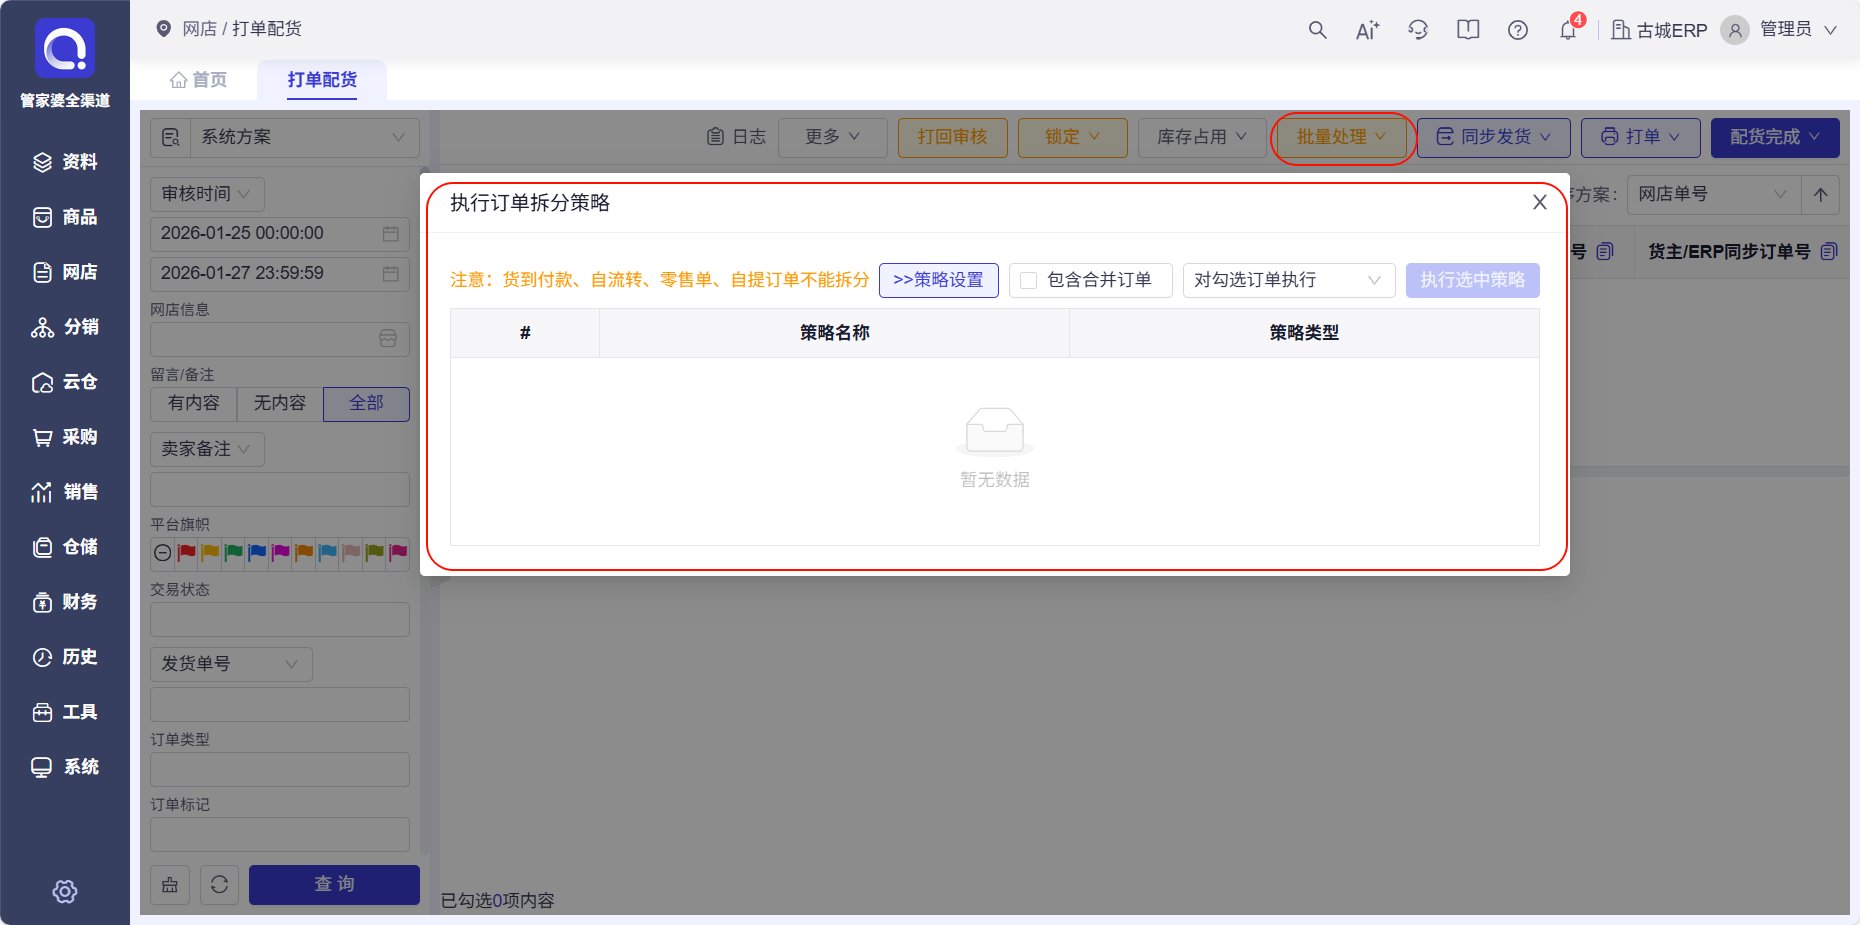This screenshot has width=1860, height=925.
Task: Click the help question mark icon
Action: [x=1517, y=30]
